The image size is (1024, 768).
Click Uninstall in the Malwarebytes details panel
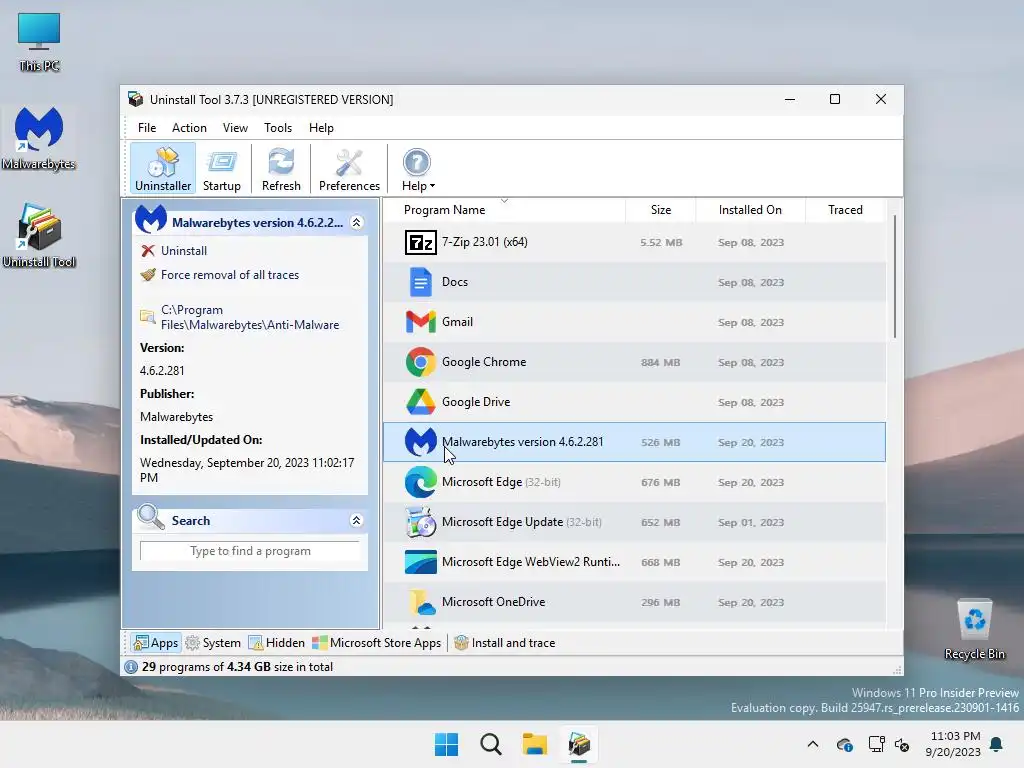(x=184, y=251)
